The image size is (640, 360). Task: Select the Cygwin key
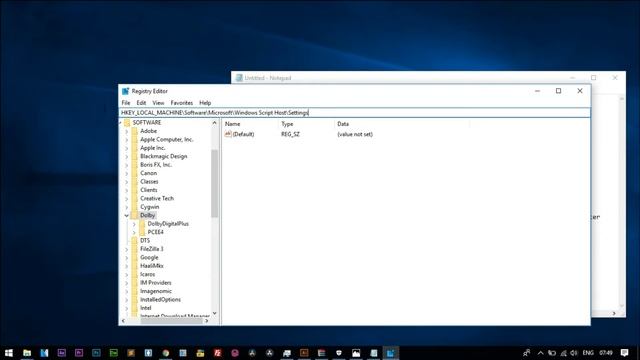tap(150, 207)
